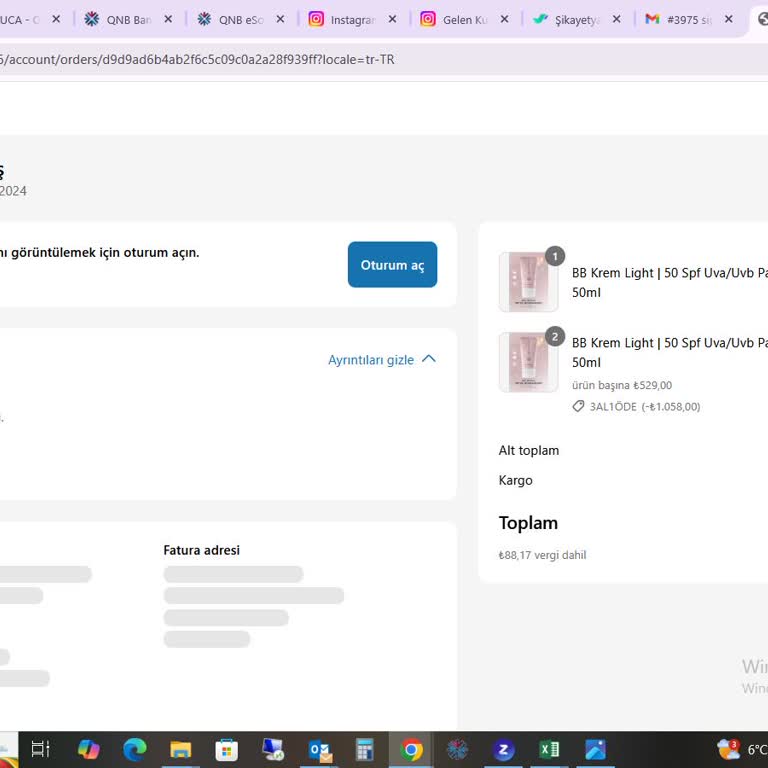Click the ₺88,17 vergi dahil text
This screenshot has width=768, height=768.
point(542,555)
